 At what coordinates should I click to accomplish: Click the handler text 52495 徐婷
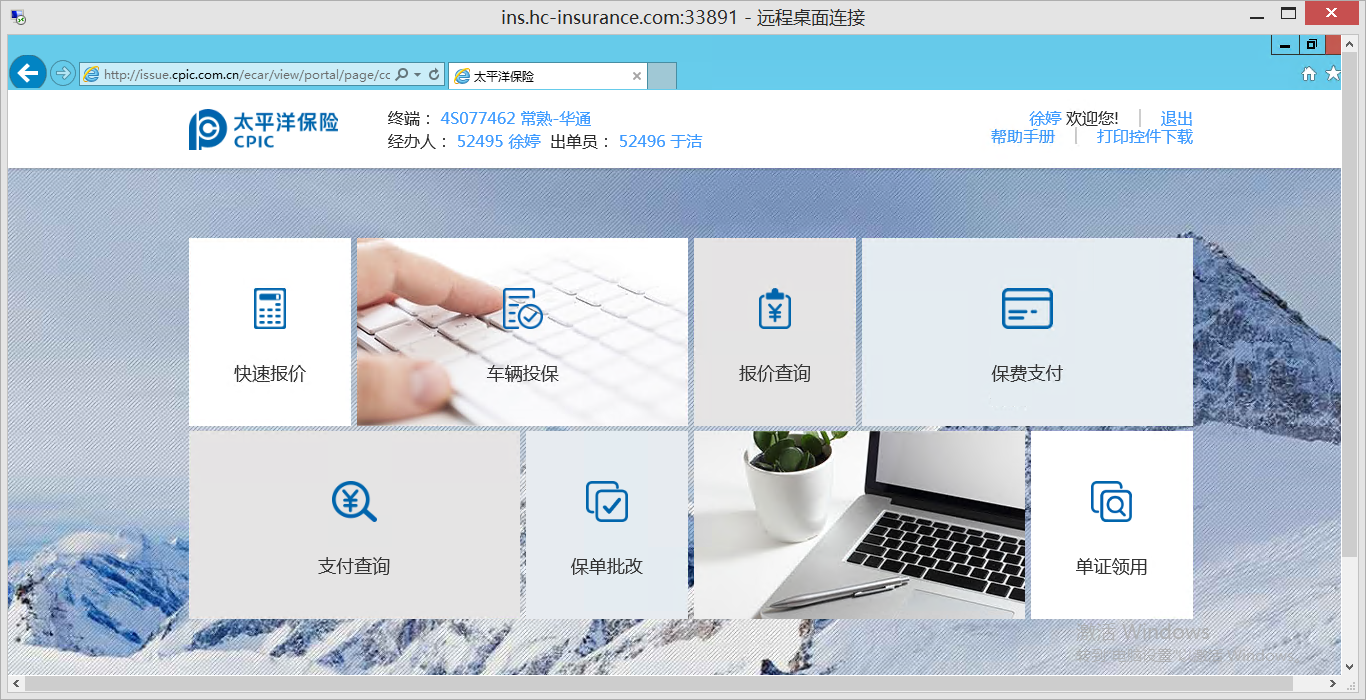point(499,142)
